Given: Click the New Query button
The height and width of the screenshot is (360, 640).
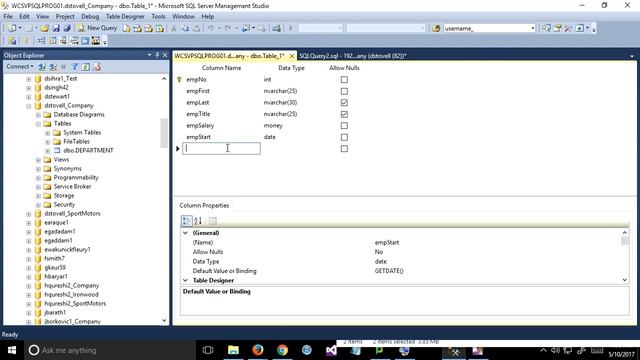Looking at the screenshot, I should coord(97,28).
